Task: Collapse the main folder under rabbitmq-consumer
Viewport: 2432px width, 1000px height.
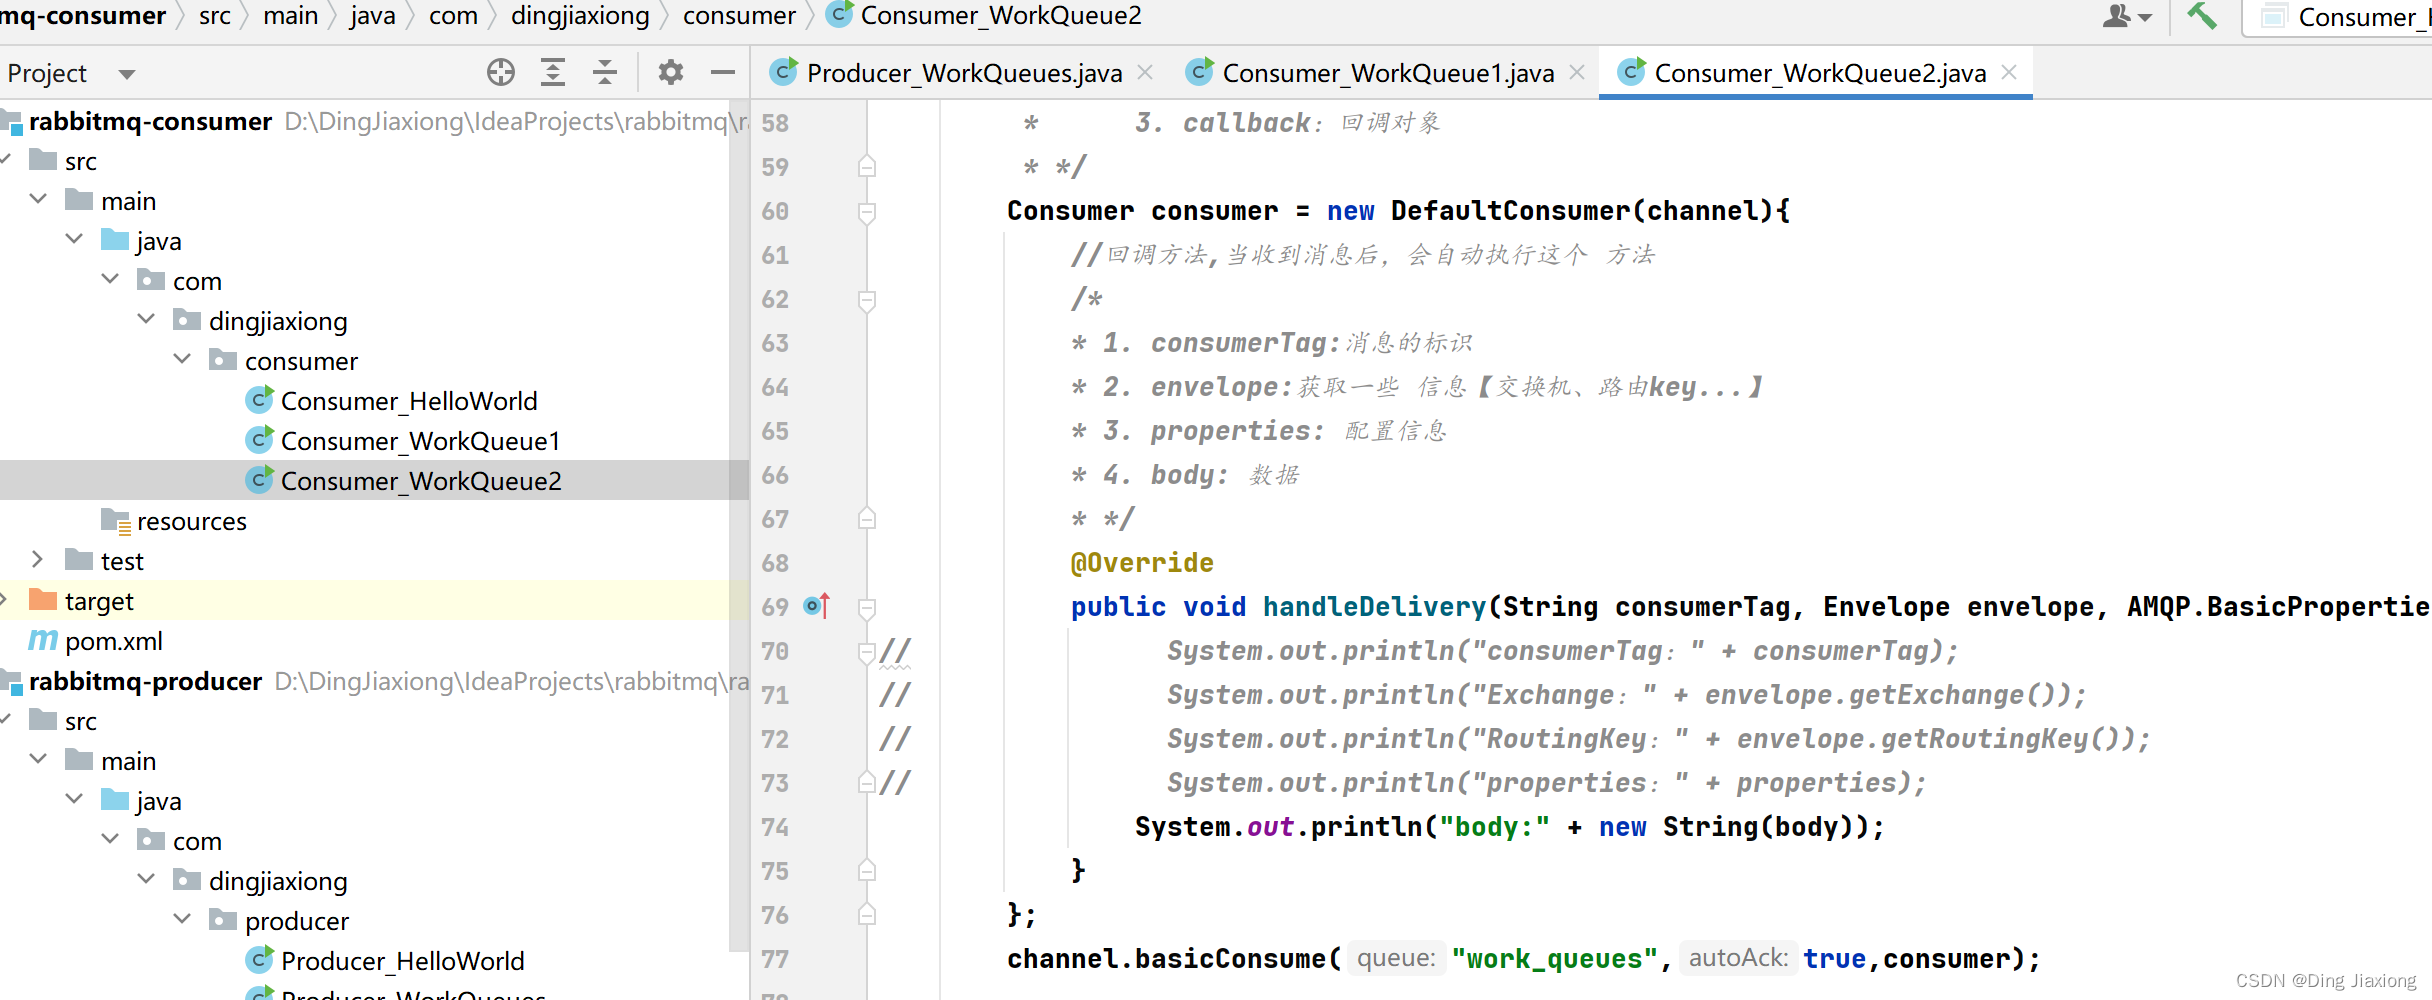Action: tap(38, 199)
